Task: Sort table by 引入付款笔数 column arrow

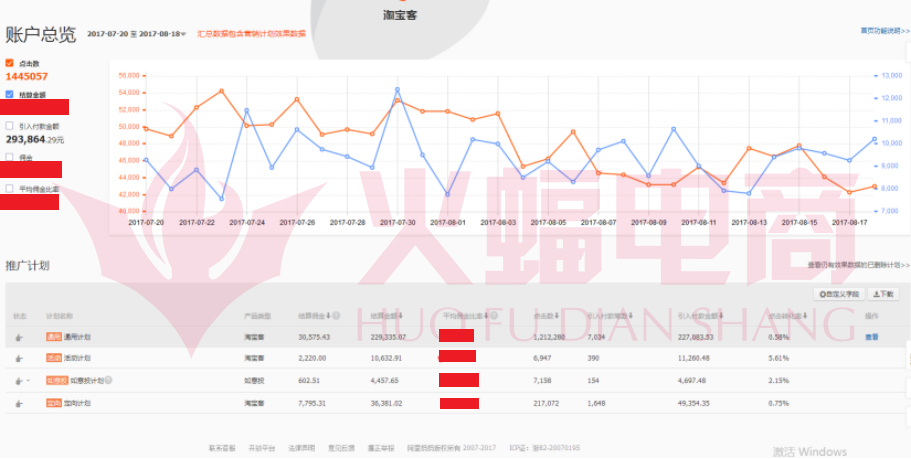Action: [631, 316]
